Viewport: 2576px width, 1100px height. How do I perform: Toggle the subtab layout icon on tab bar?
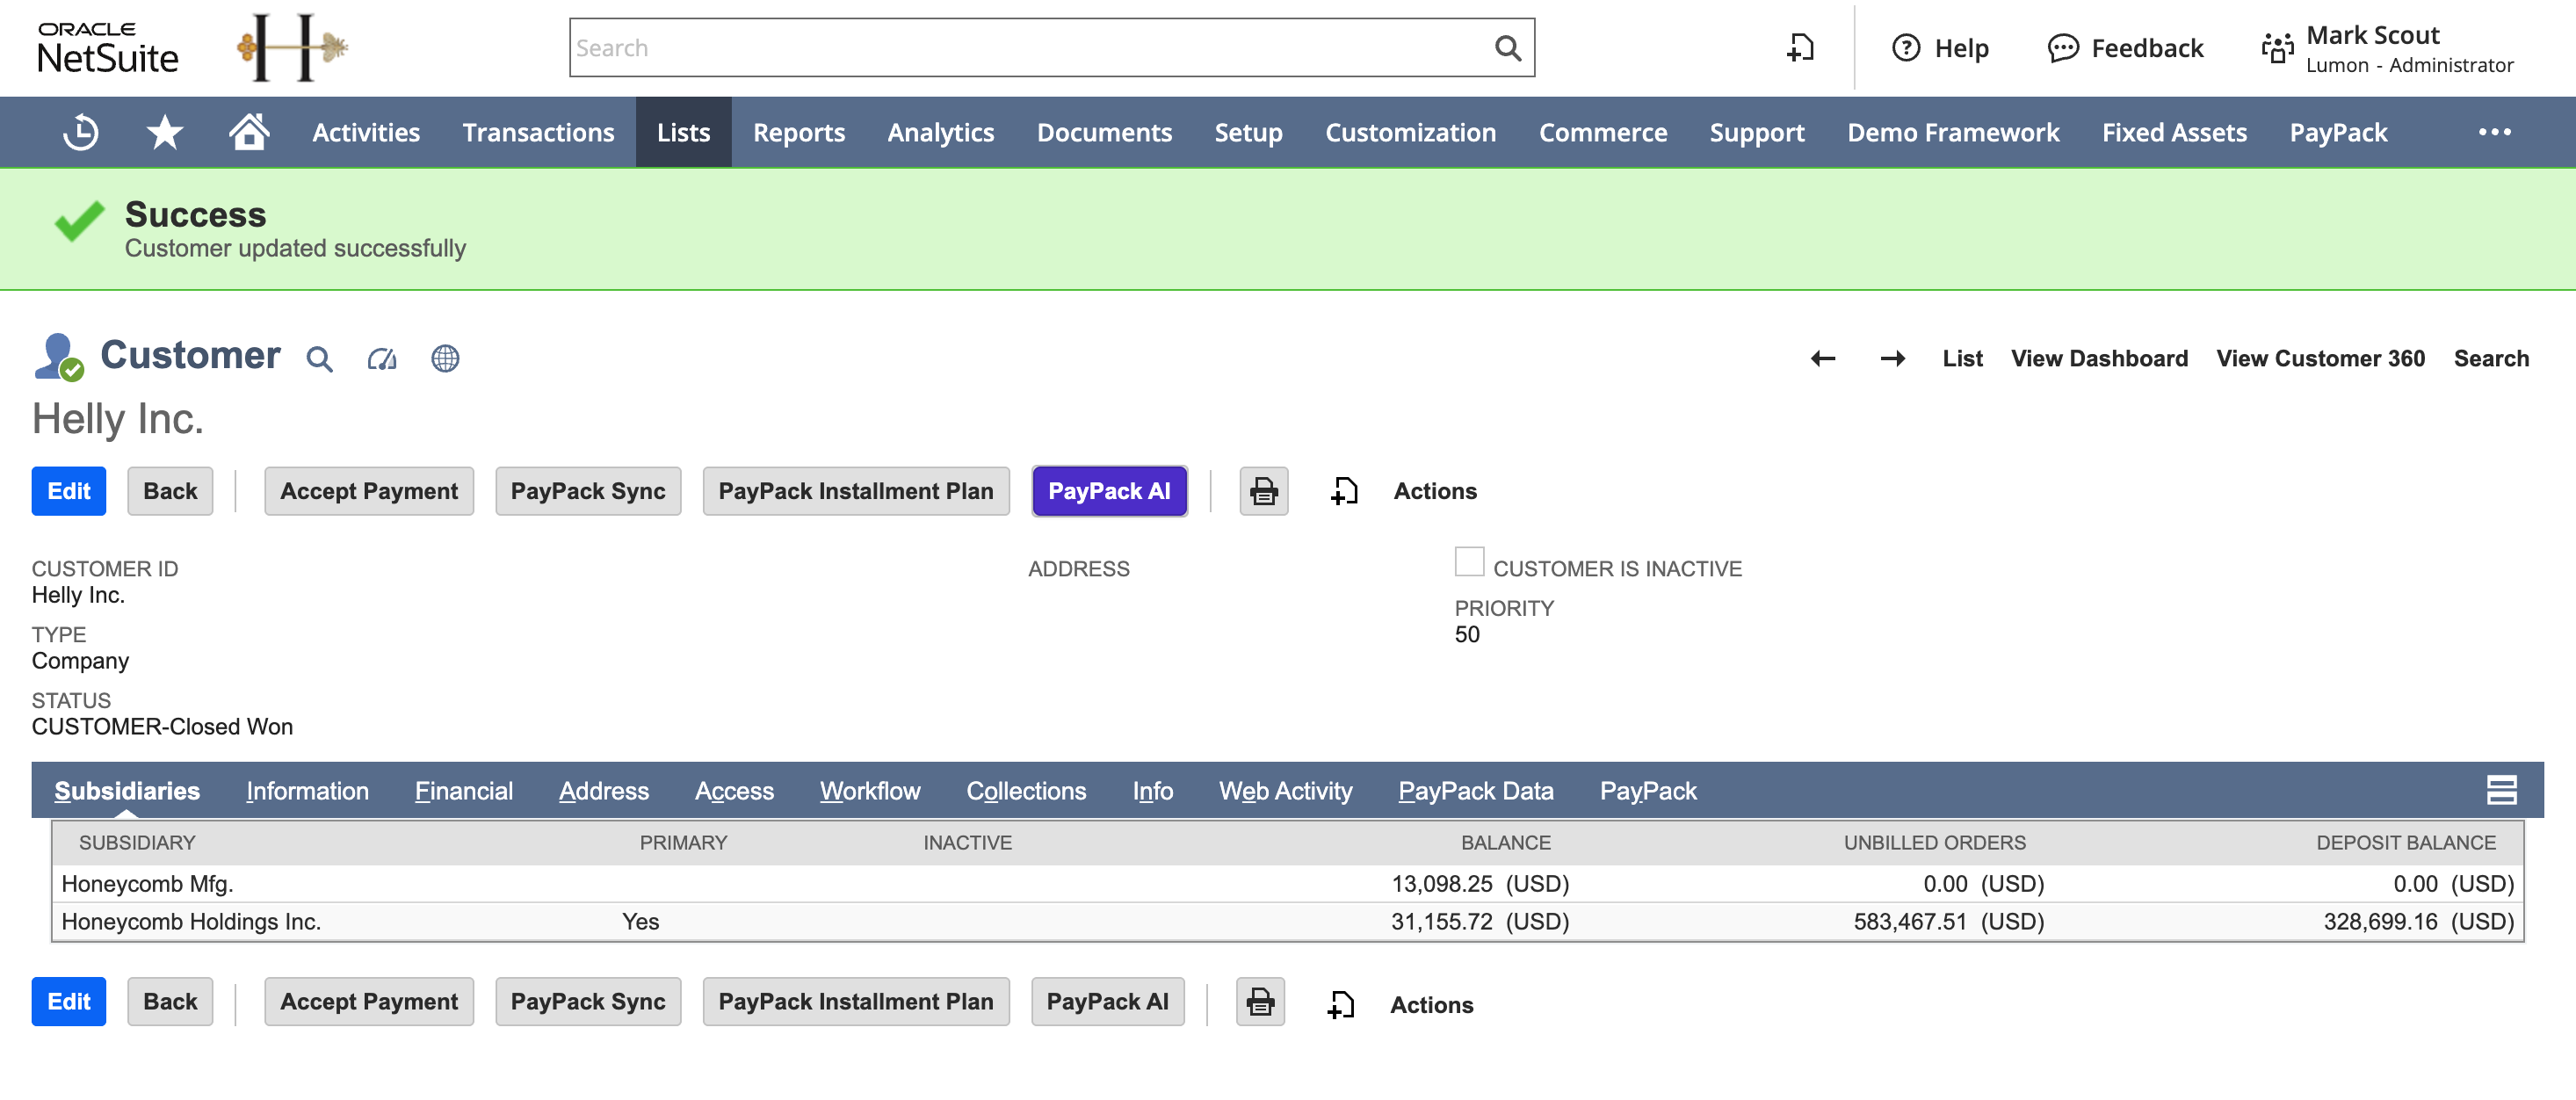pos(2501,790)
